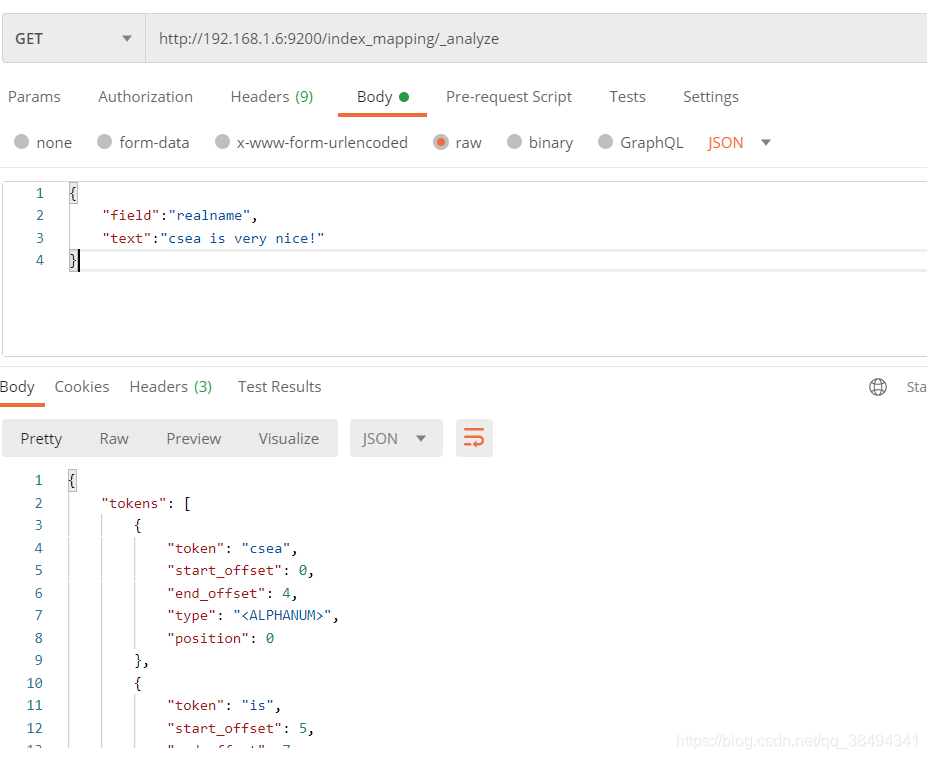Toggle response line wrapping icon
This screenshot has width=927, height=759.
click(474, 438)
